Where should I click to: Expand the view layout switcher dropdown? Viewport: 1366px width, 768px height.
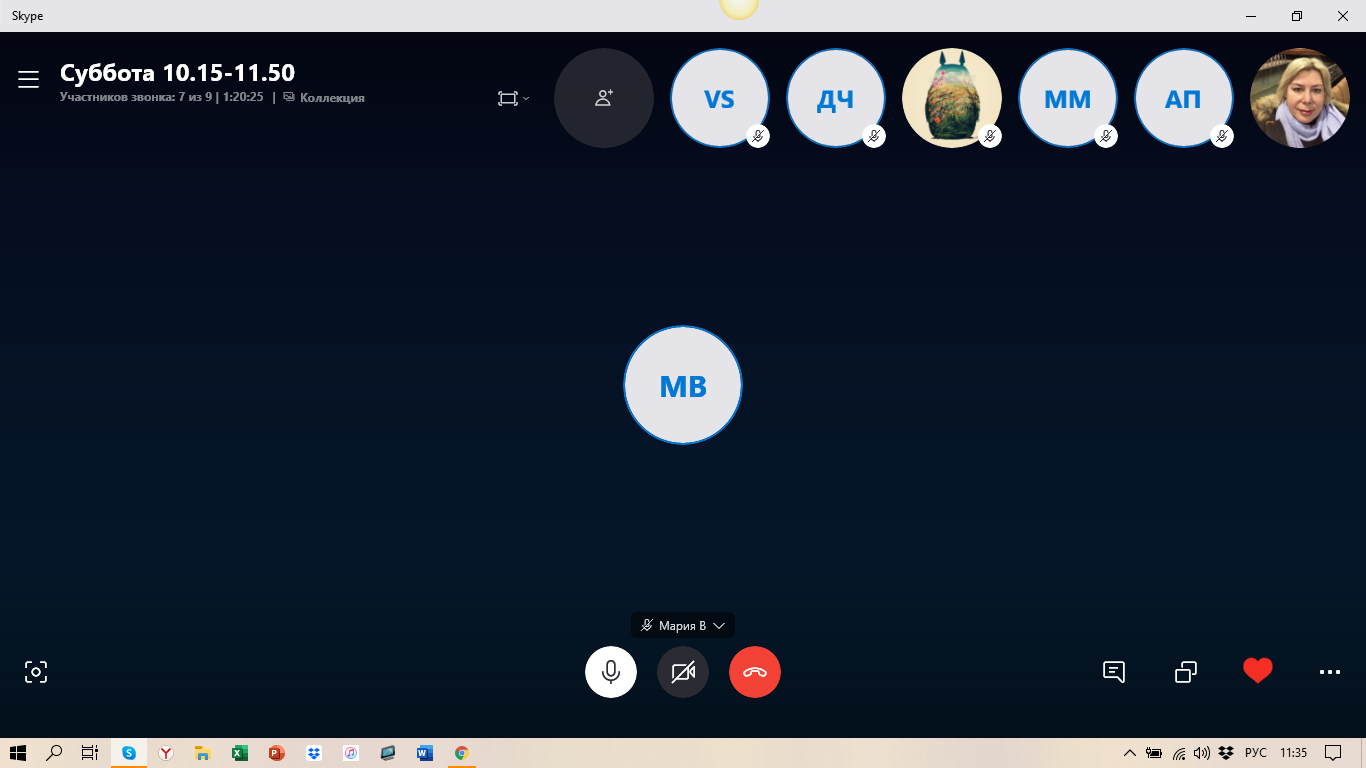(x=513, y=98)
